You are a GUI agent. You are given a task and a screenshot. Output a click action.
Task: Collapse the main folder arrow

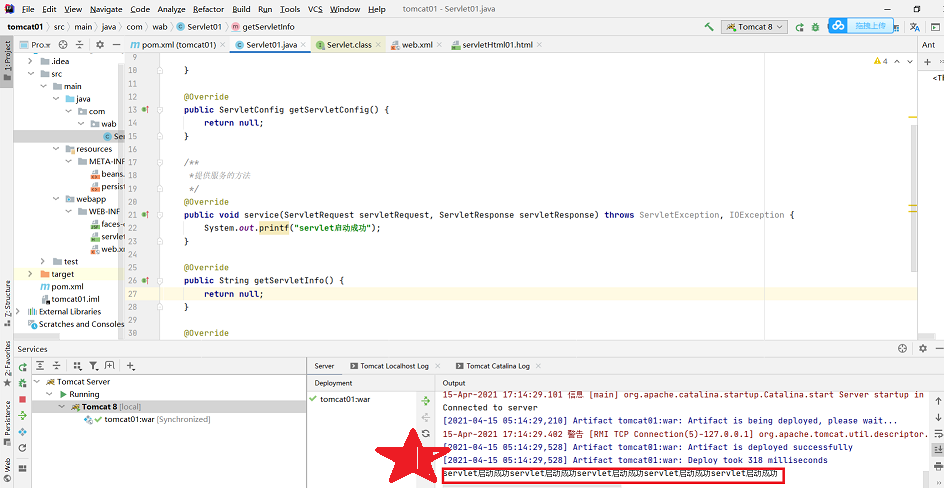(43, 86)
